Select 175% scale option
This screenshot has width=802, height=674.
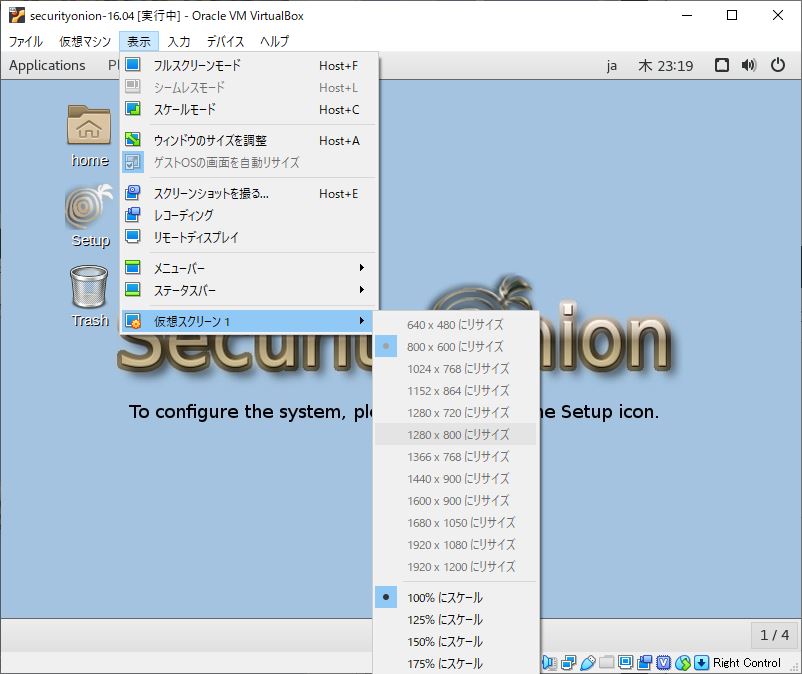click(456, 663)
